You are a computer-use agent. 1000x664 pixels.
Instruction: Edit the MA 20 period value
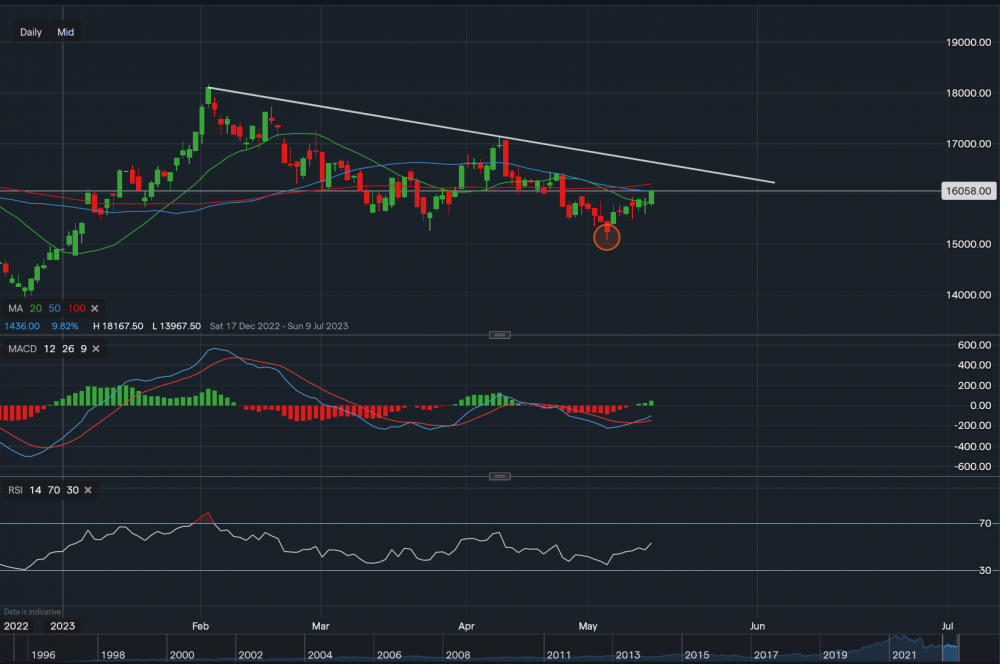coord(35,308)
